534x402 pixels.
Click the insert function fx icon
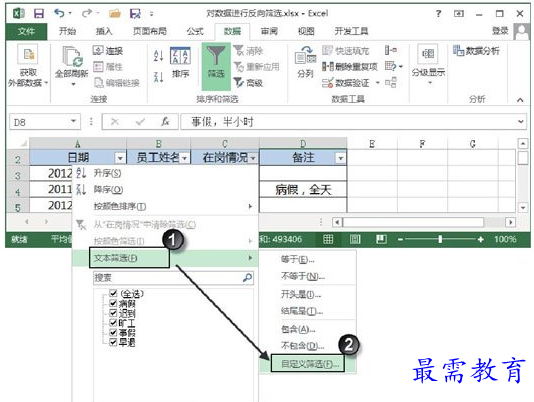(x=165, y=122)
